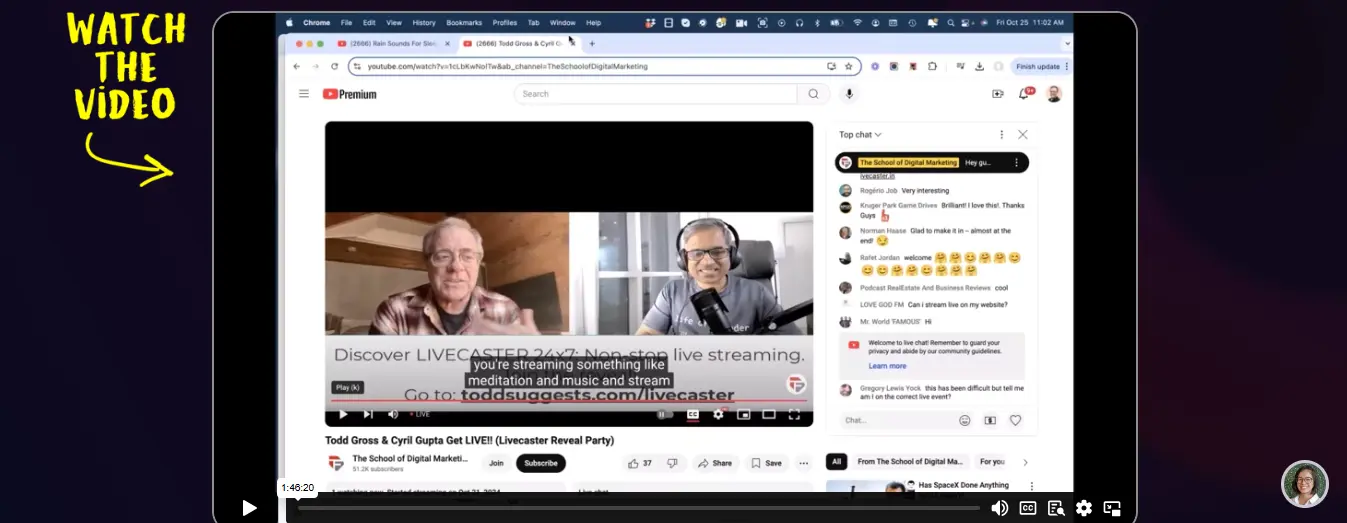This screenshot has height=523, width=1347.
Task: Click the YouTube Search field
Action: click(656, 94)
